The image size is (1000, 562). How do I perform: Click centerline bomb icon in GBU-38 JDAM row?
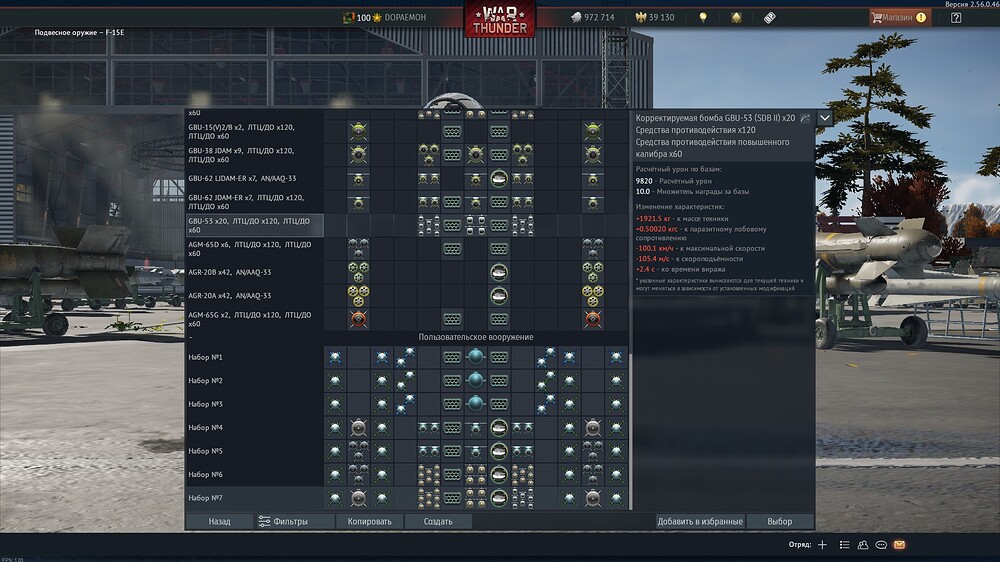point(475,155)
